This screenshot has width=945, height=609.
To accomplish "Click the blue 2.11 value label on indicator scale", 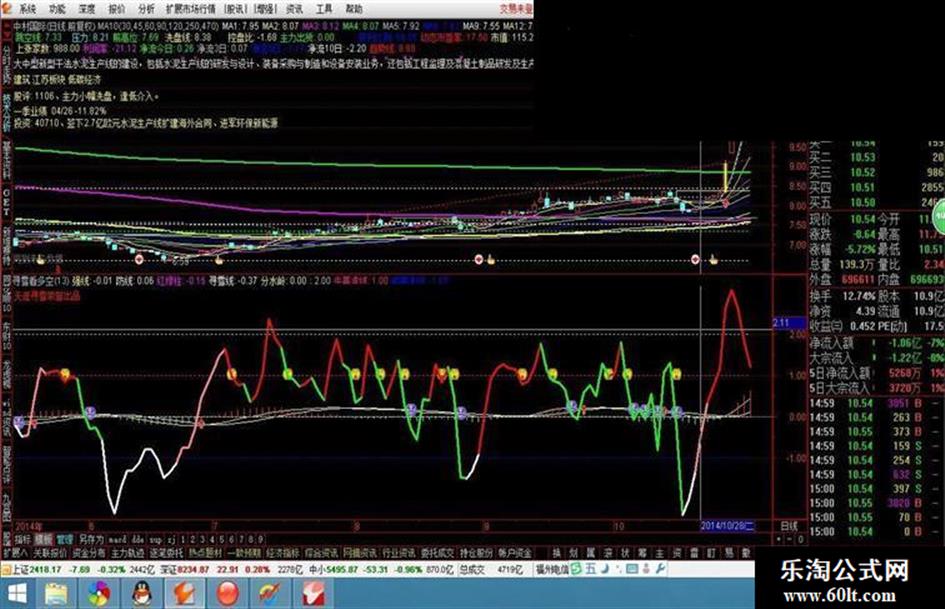I will tap(789, 323).
